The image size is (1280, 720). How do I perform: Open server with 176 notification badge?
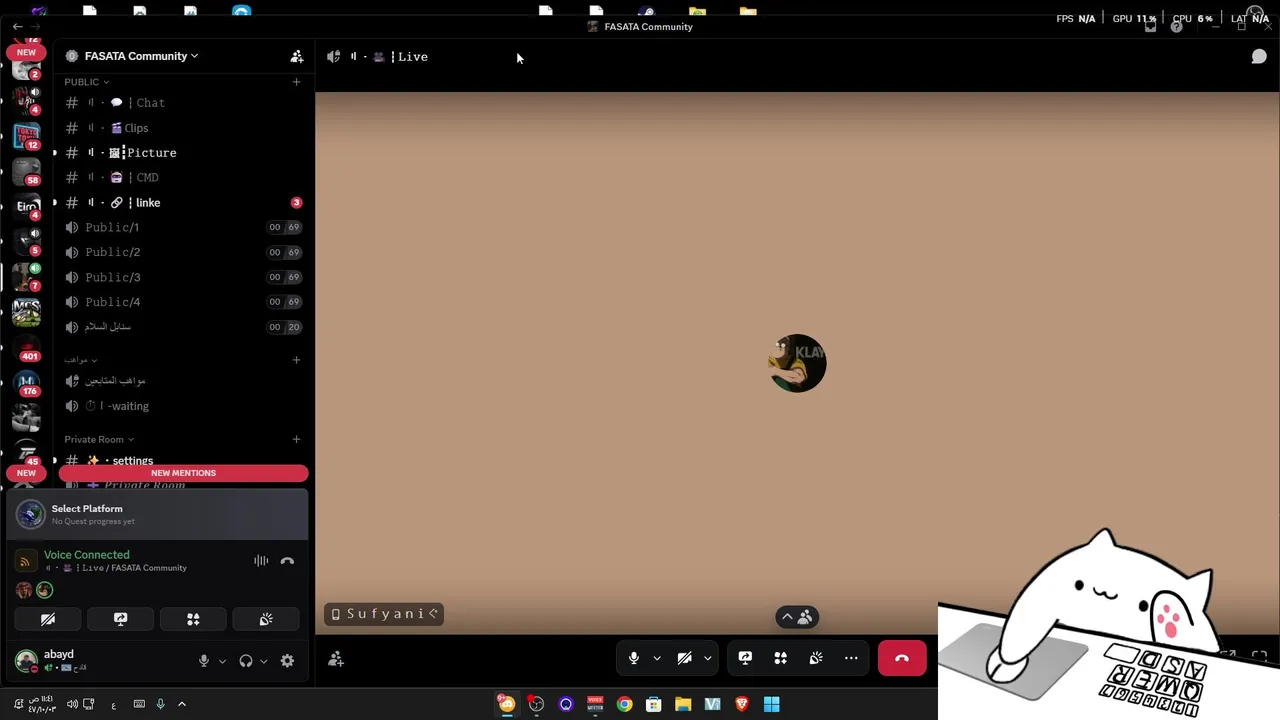click(x=26, y=383)
